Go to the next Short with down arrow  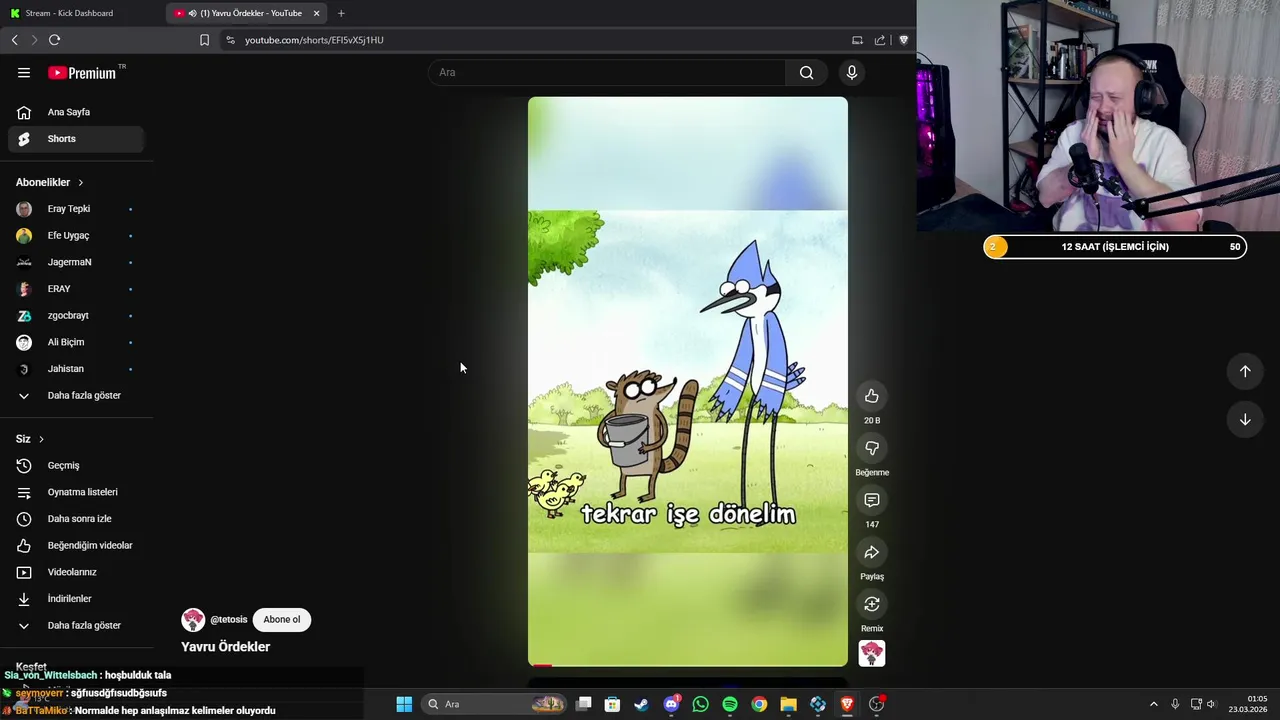pos(1245,419)
